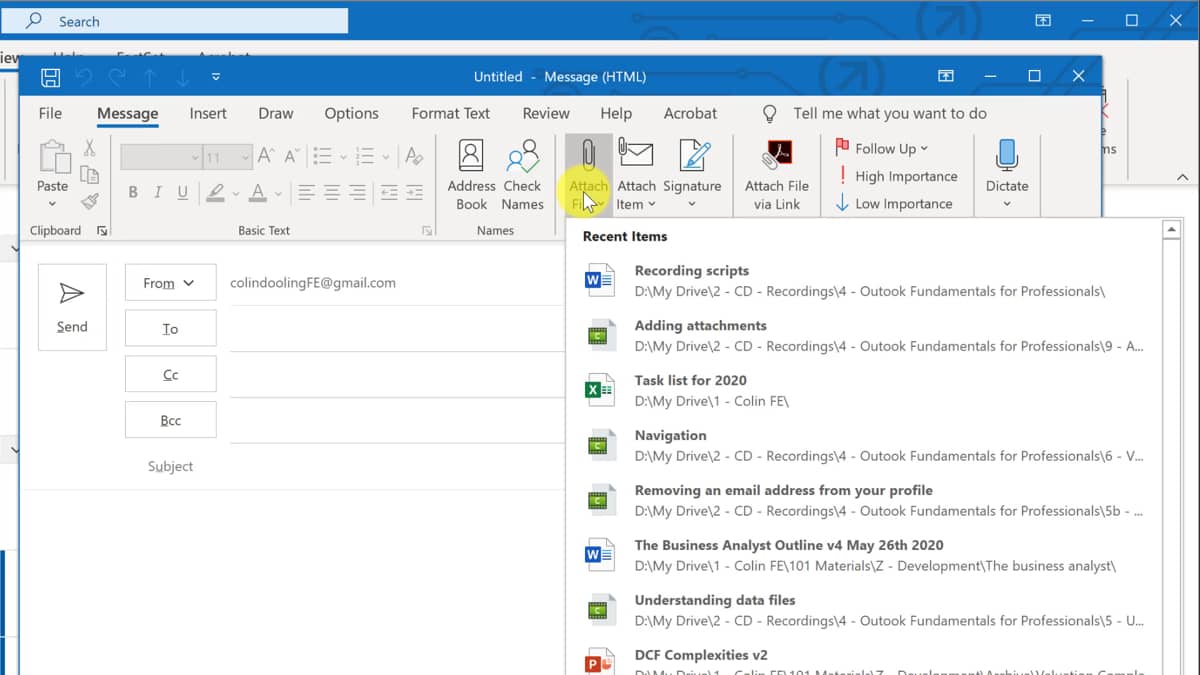Toggle Italic formatting
Screen dimensions: 1200x675
pos(158,193)
